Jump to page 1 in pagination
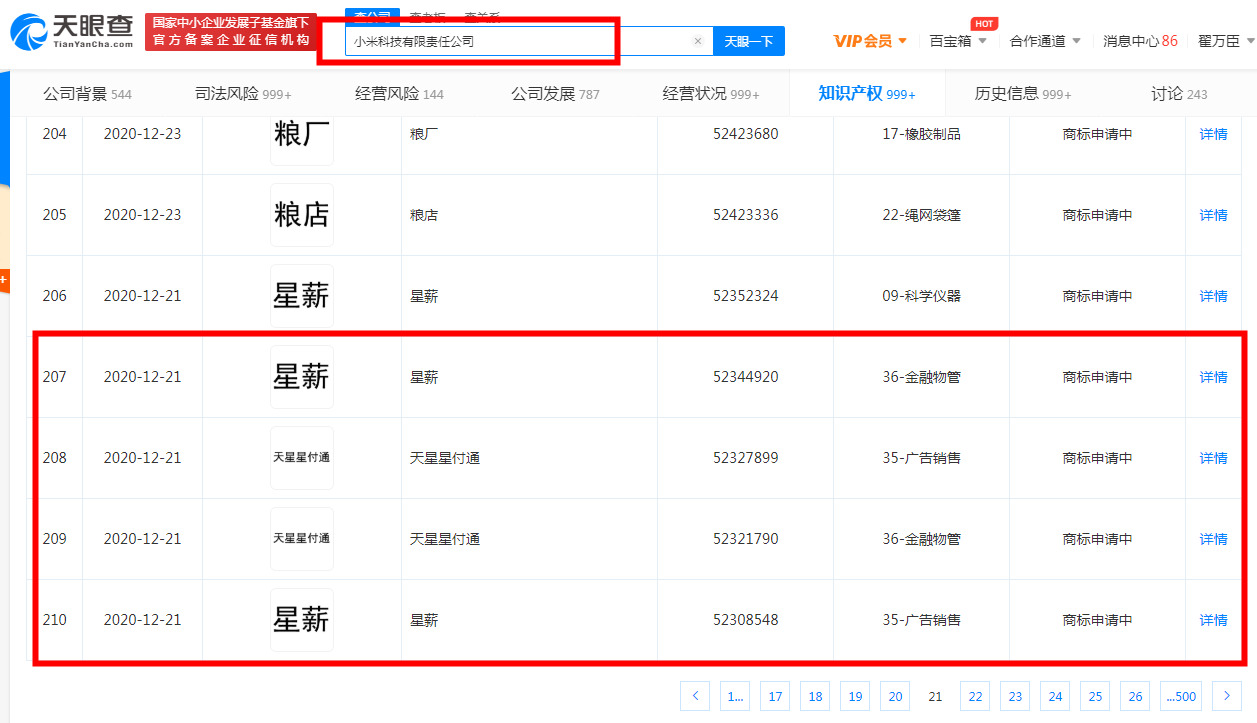This screenshot has width=1257, height=723. pyautogui.click(x=735, y=696)
